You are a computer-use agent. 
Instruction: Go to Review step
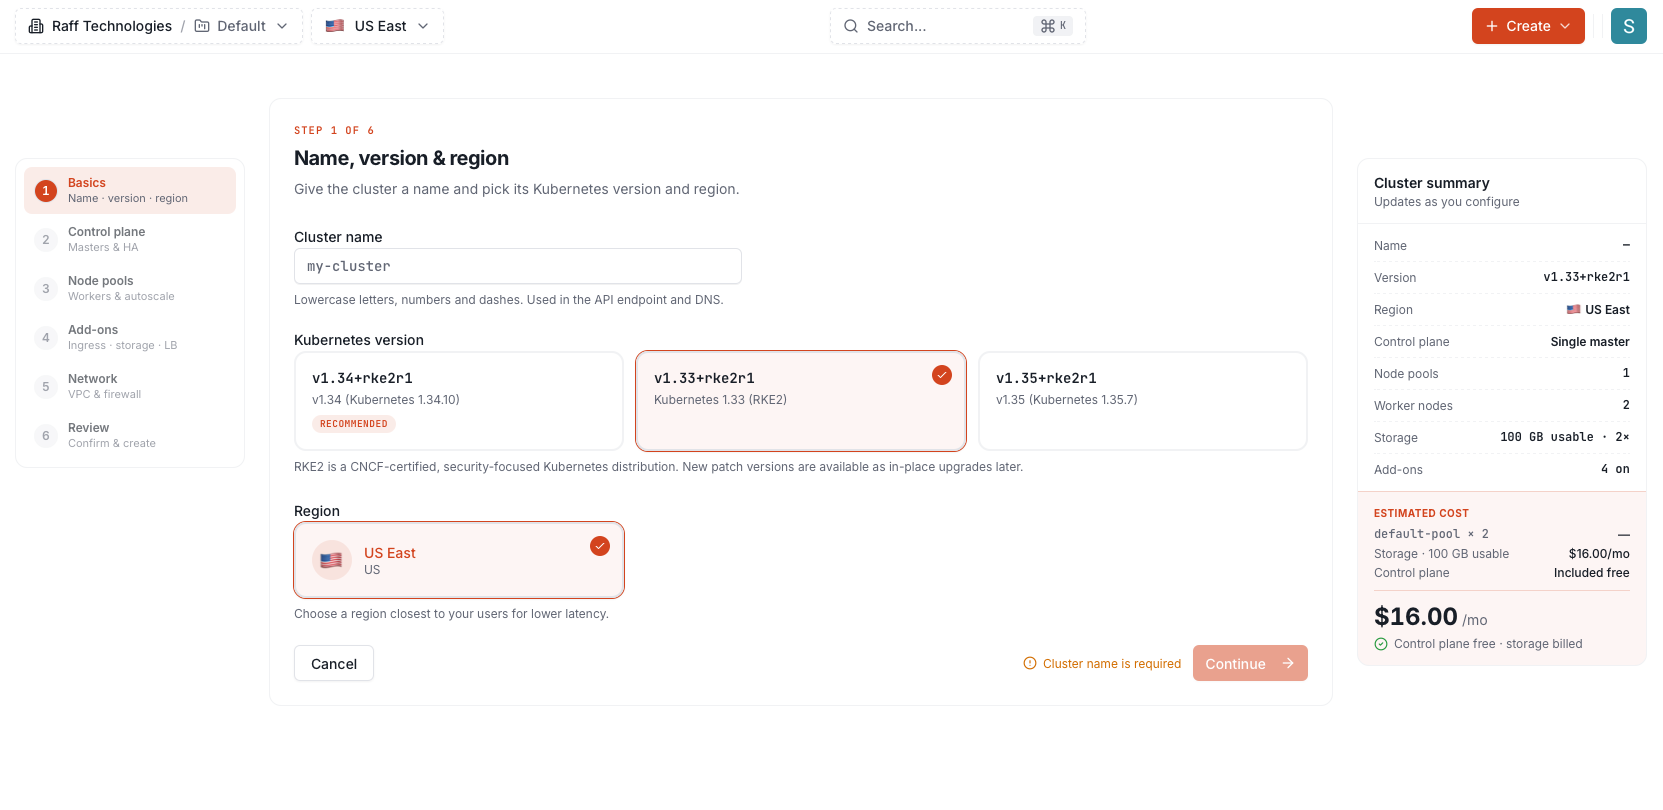(x=130, y=435)
